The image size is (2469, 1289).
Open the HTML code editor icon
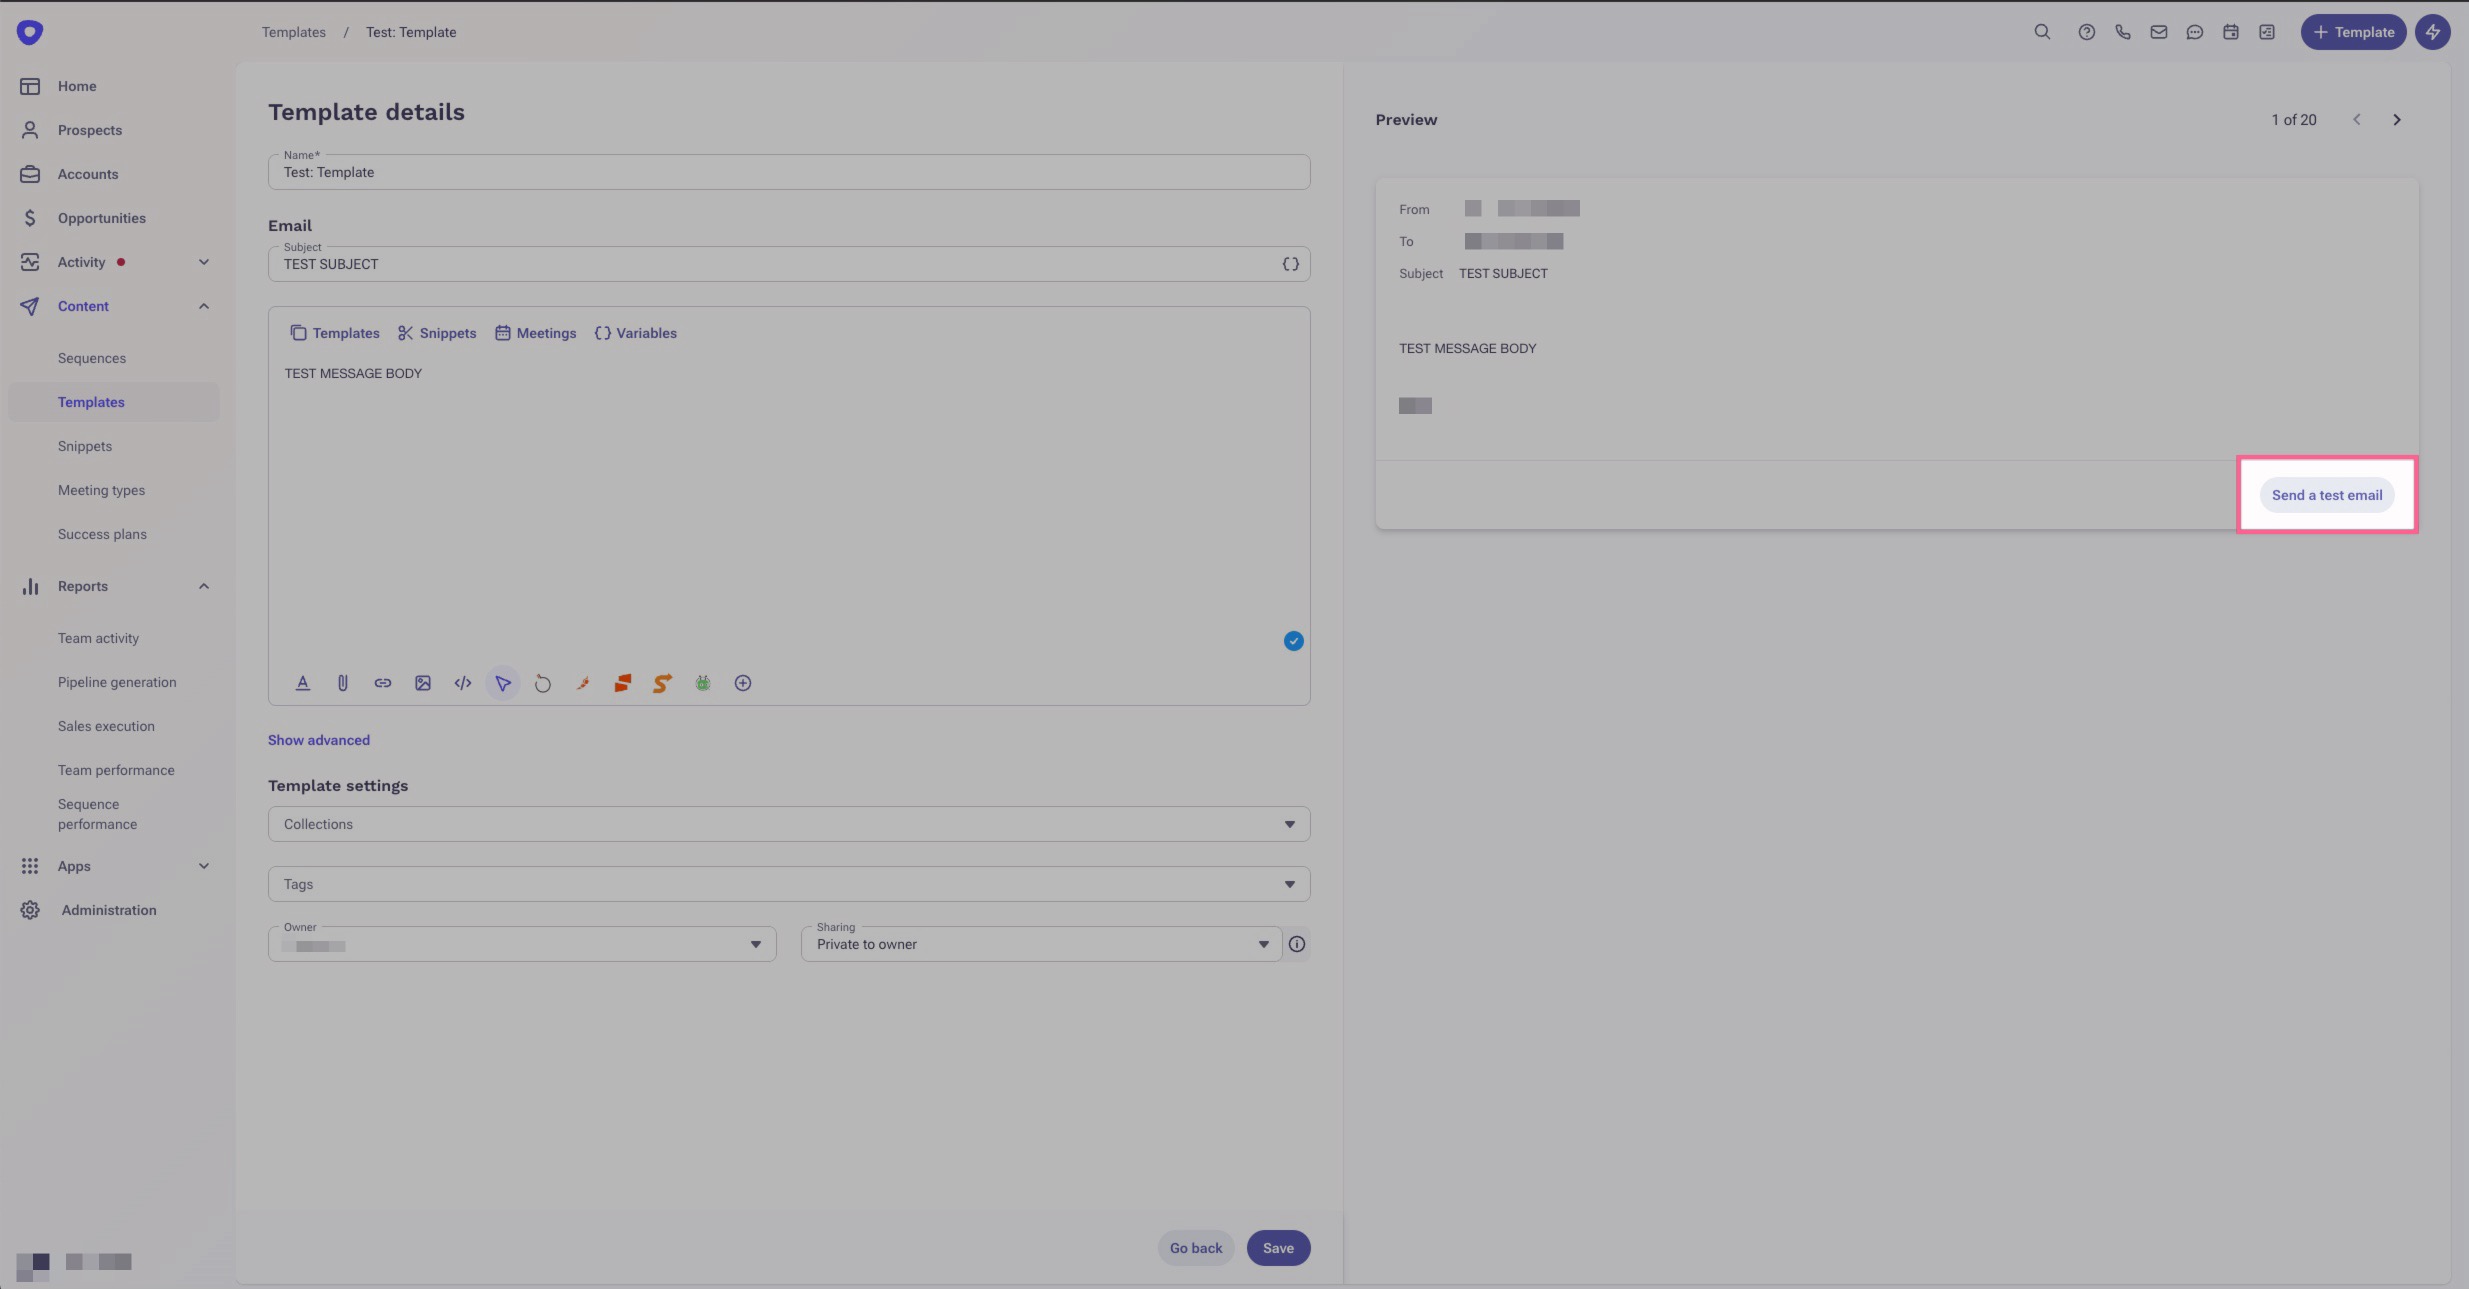(462, 683)
